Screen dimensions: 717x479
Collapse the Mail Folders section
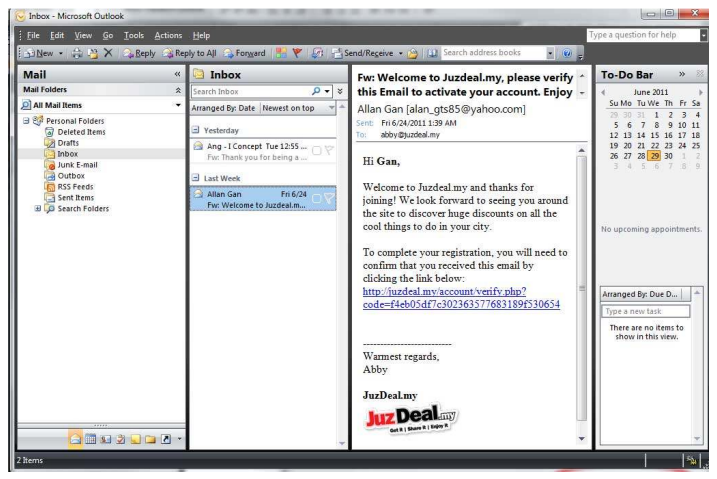(178, 90)
